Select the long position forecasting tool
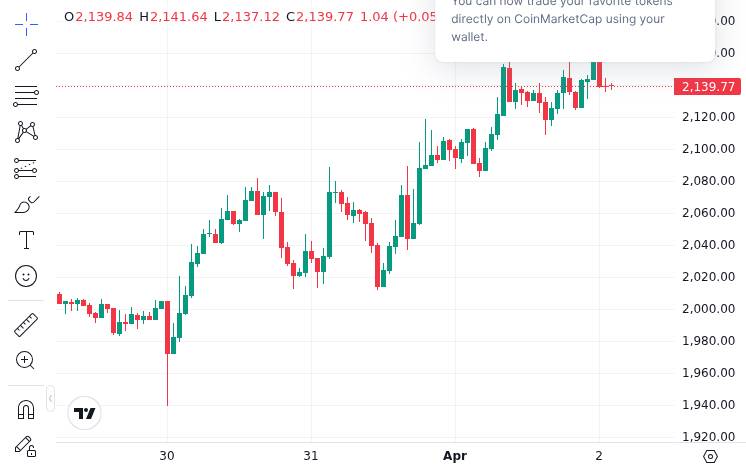 coord(26,168)
